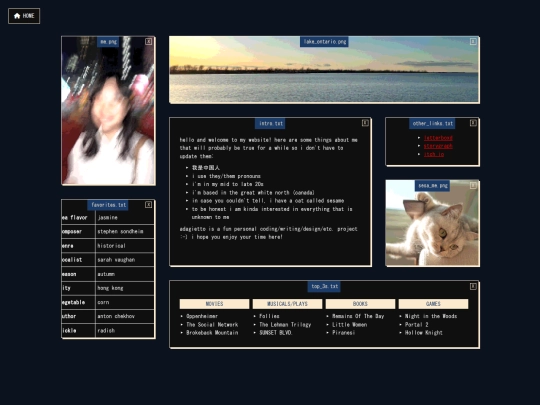The height and width of the screenshot is (405, 540).
Task: Click Brokeback Mountain list item
Action: (212, 333)
